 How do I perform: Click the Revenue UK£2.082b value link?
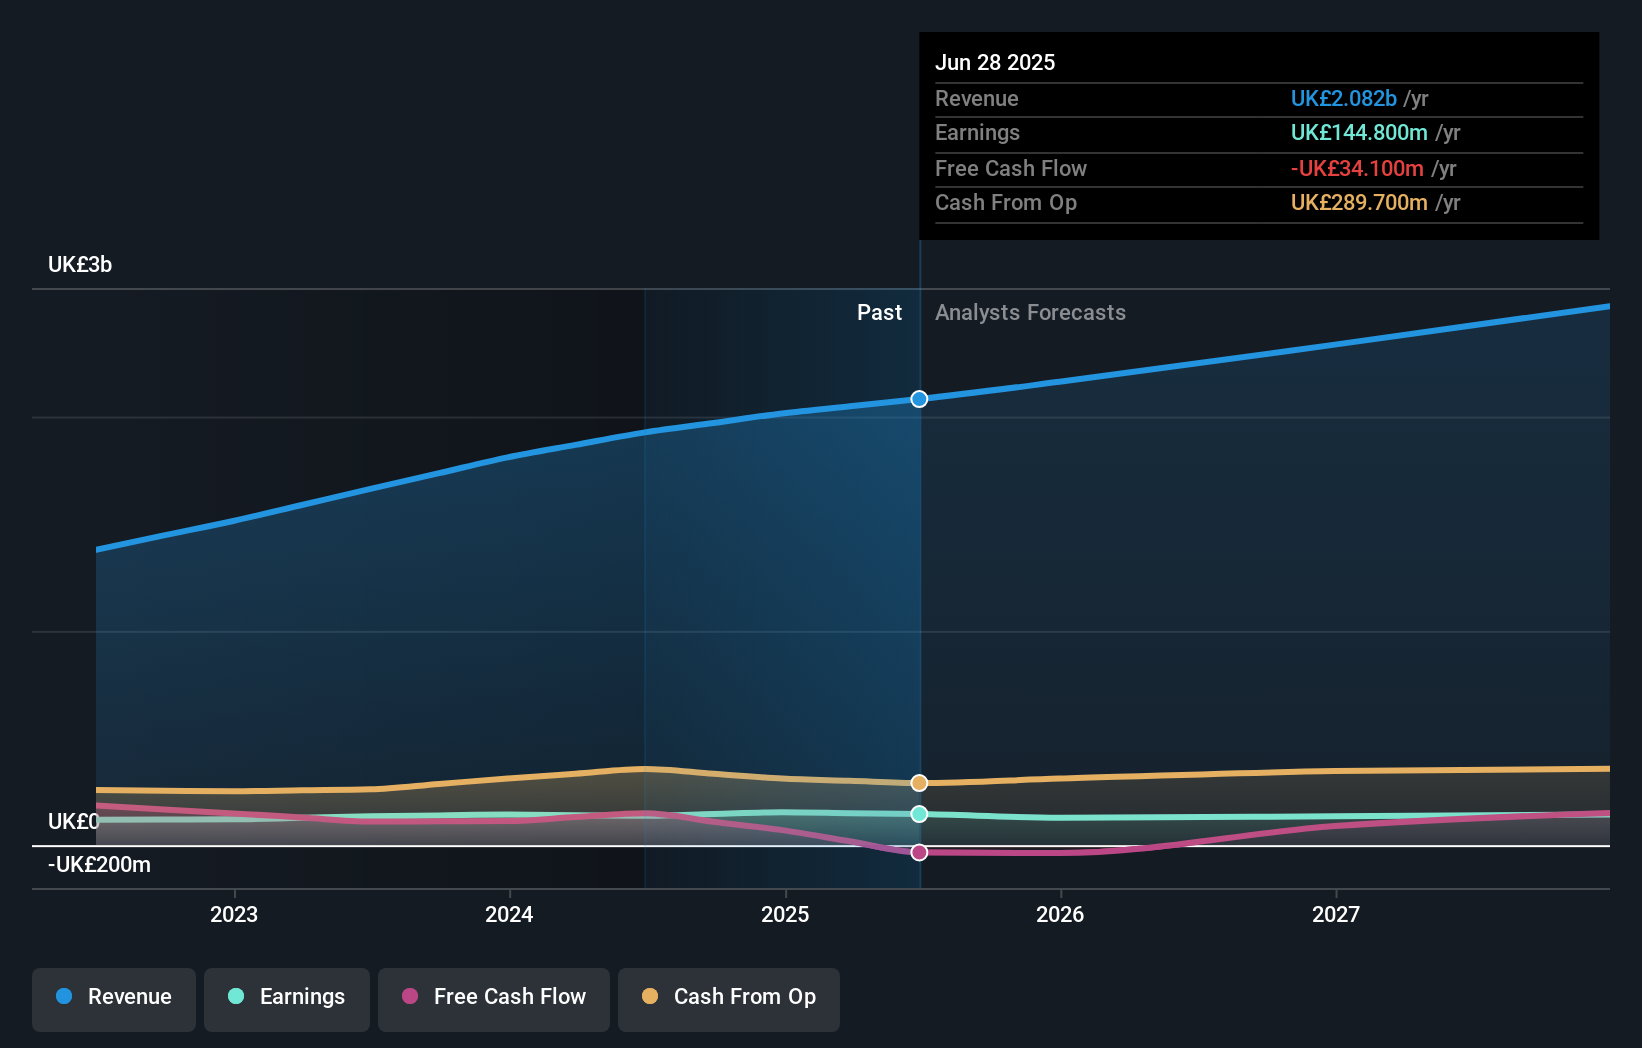(1343, 98)
